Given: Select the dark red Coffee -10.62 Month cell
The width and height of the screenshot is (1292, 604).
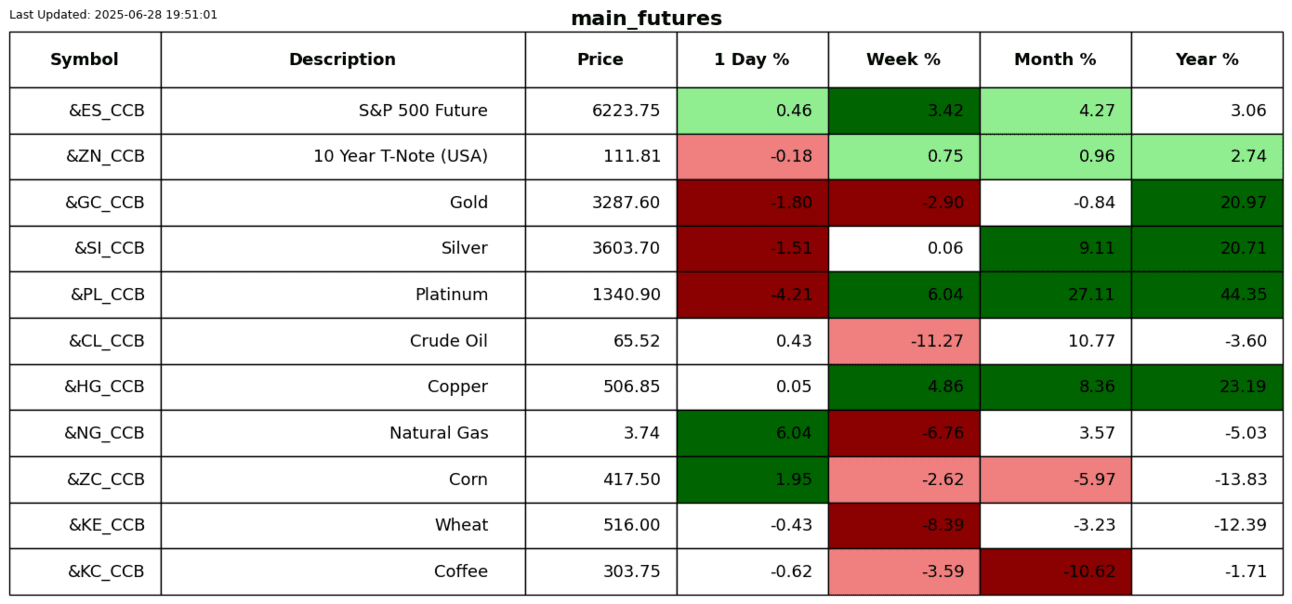Looking at the screenshot, I should (1055, 572).
